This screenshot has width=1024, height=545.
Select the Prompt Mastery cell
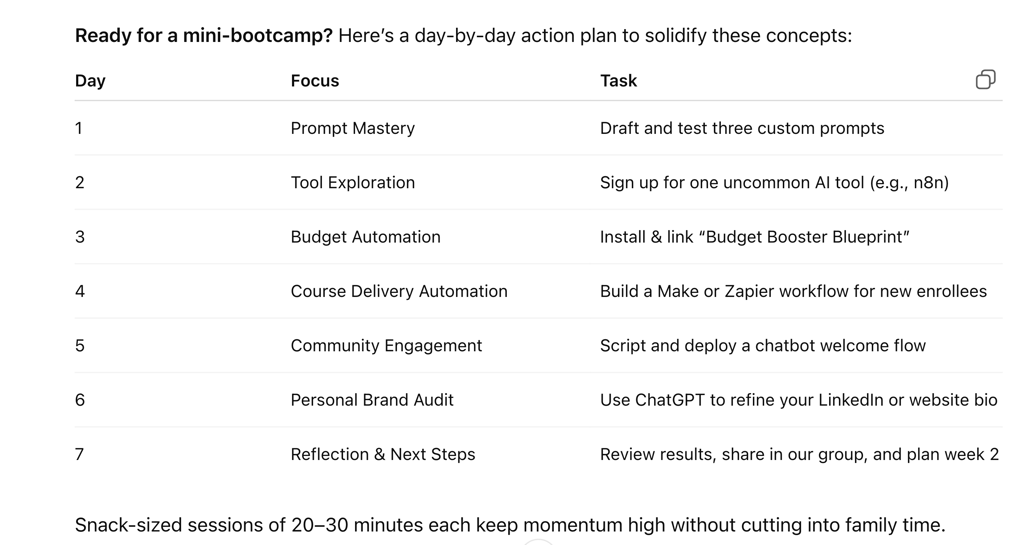353,128
